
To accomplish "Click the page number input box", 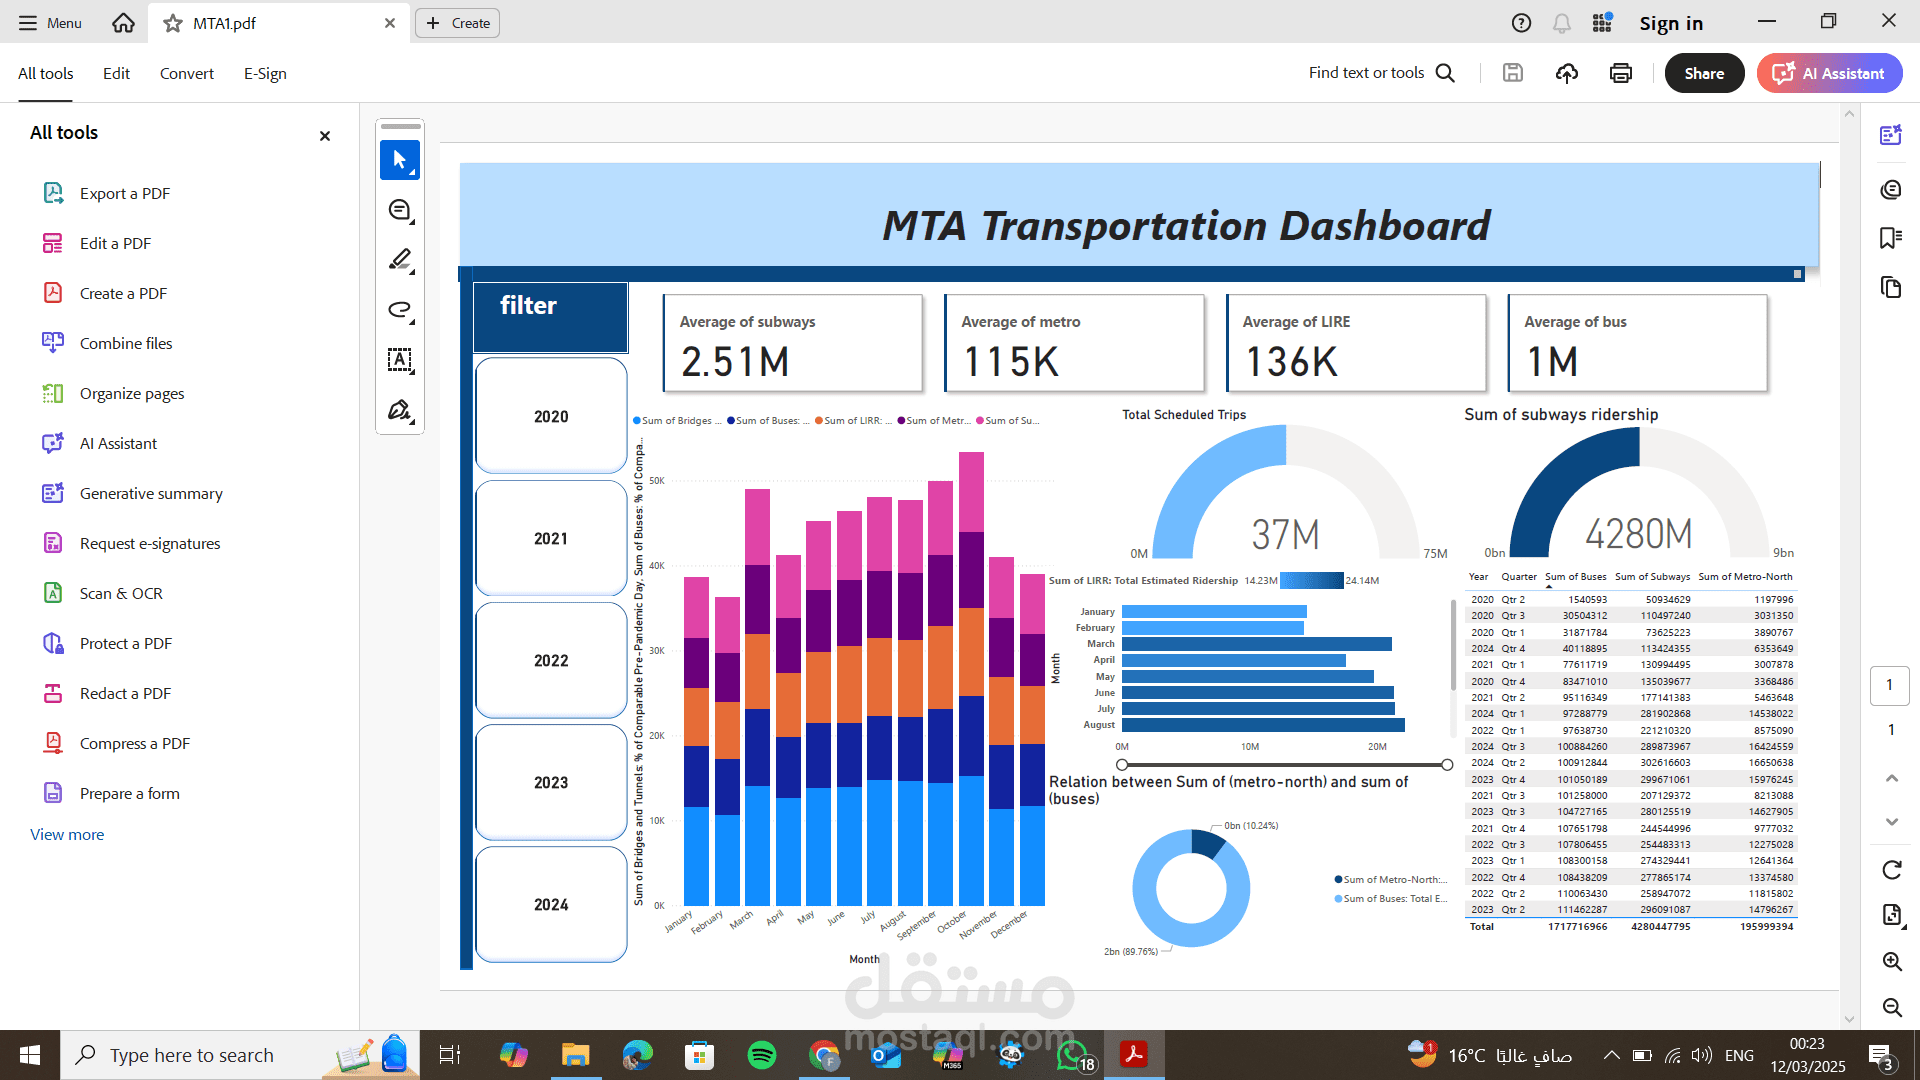I will 1889,685.
